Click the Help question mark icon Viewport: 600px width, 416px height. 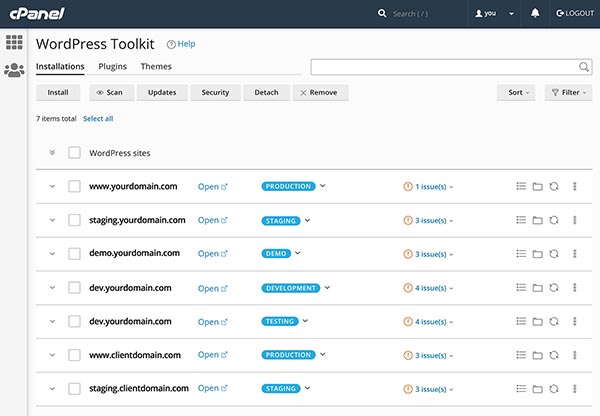[x=171, y=44]
